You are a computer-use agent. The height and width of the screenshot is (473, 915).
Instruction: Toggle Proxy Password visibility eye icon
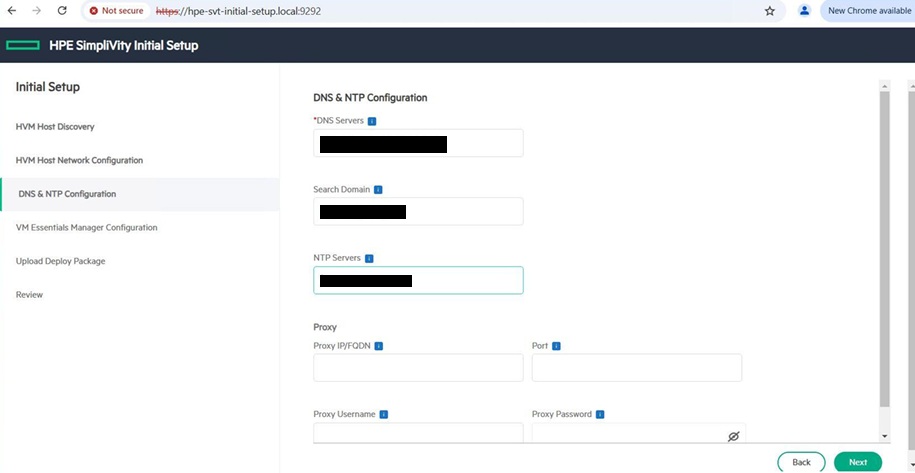tap(734, 436)
